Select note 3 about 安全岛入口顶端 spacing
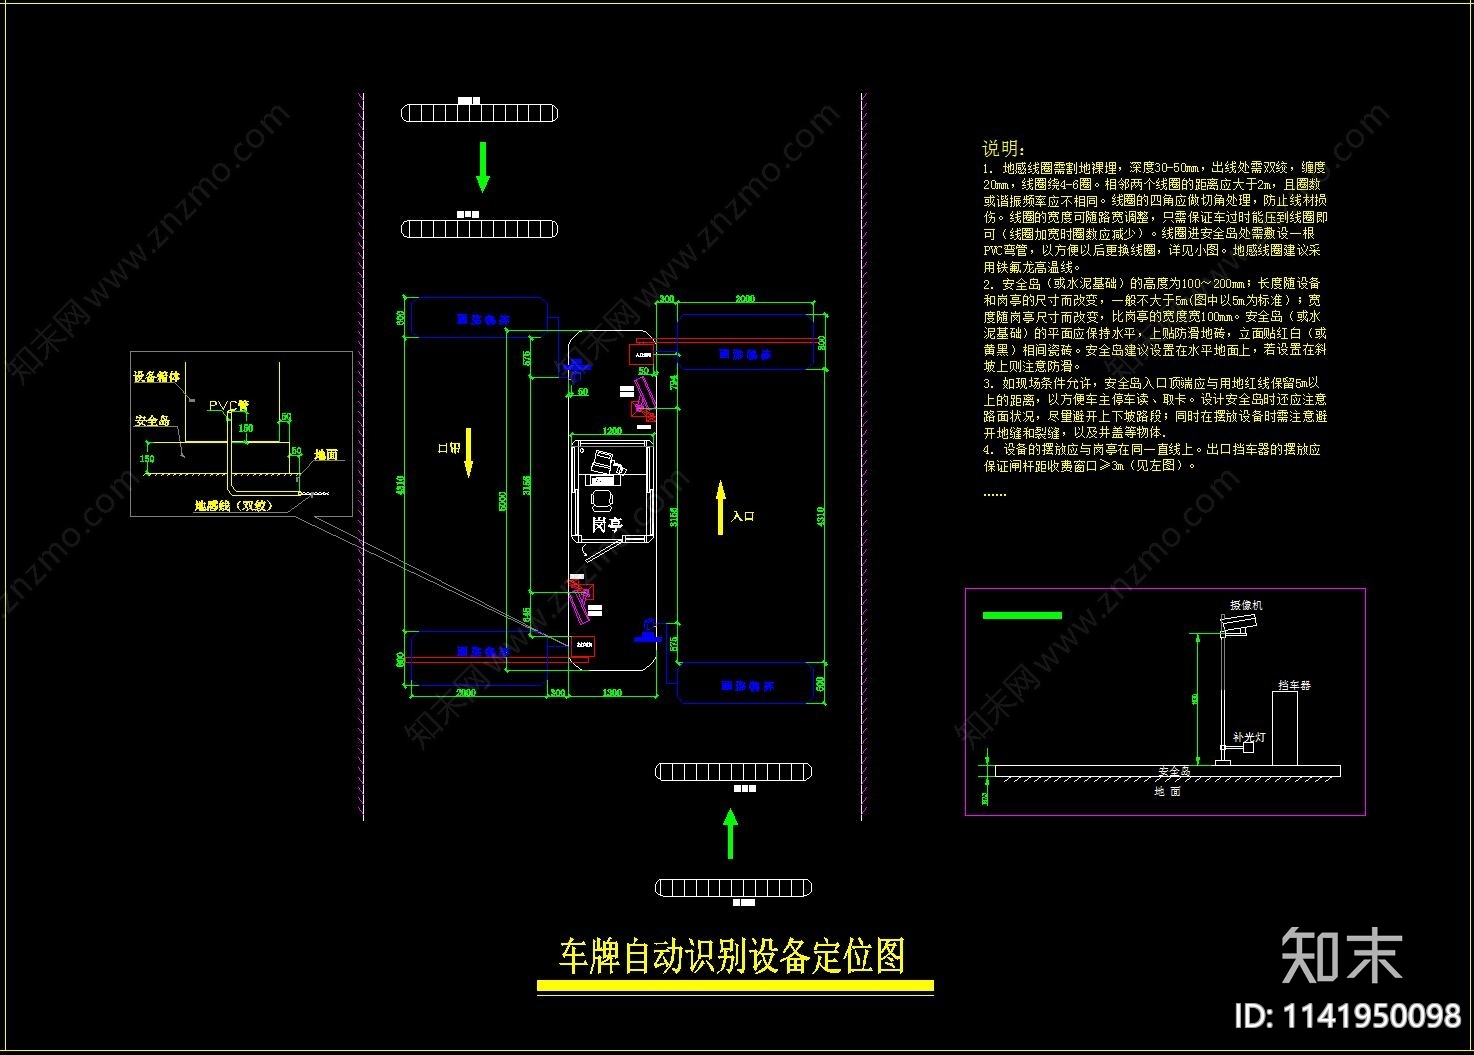Viewport: 1474px width, 1055px height. click(x=1155, y=408)
